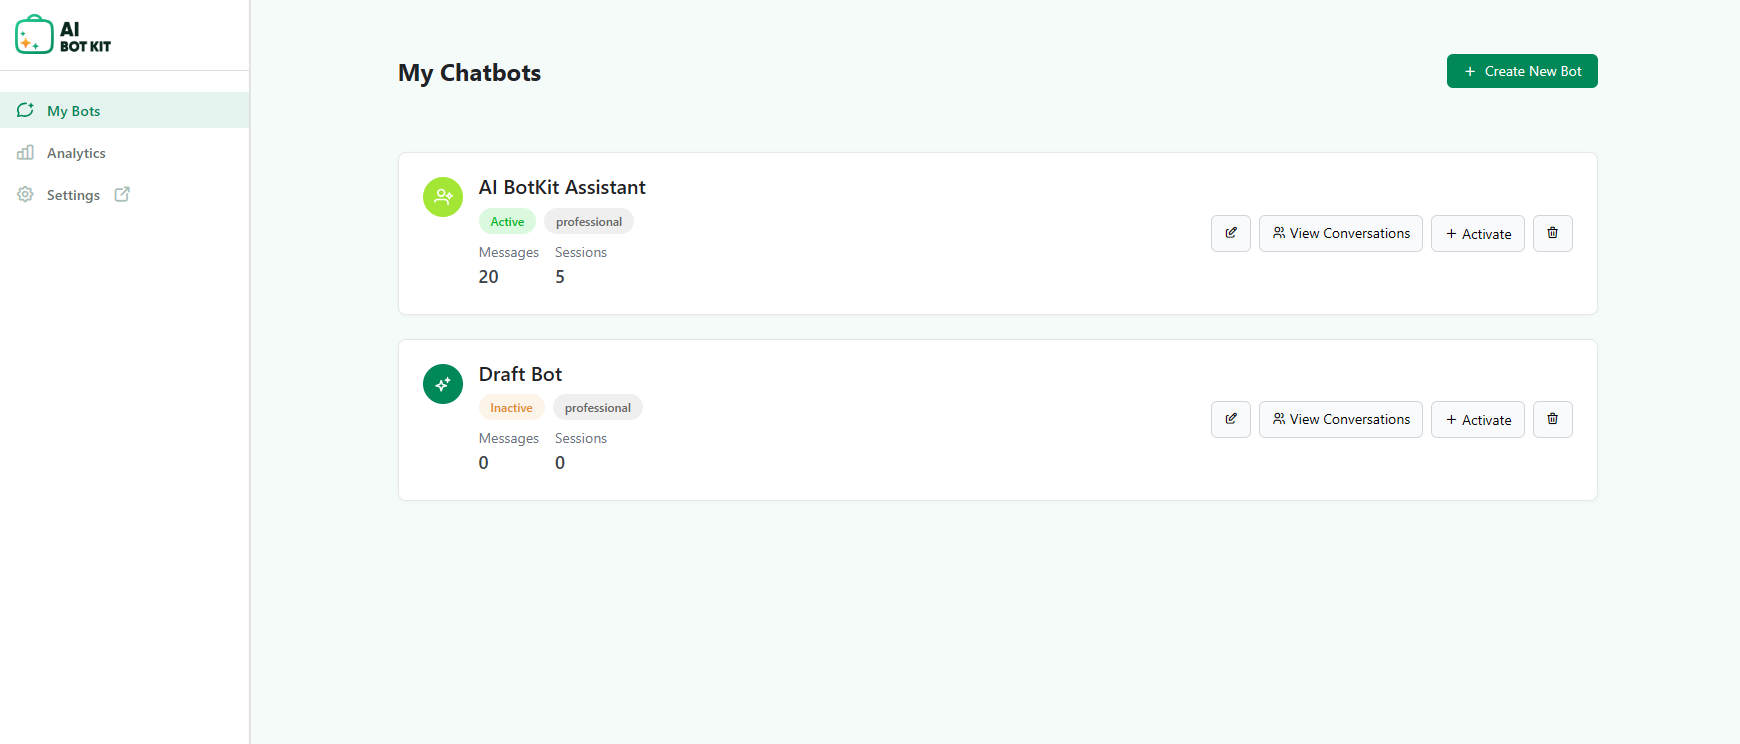Open Settings via the external link icon

[x=122, y=194]
